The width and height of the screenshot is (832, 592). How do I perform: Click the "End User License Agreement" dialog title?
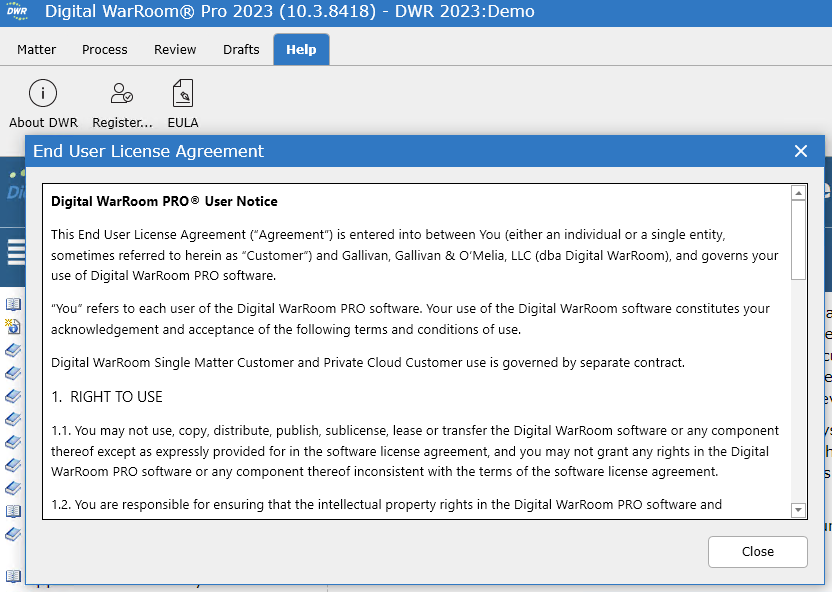coord(148,151)
